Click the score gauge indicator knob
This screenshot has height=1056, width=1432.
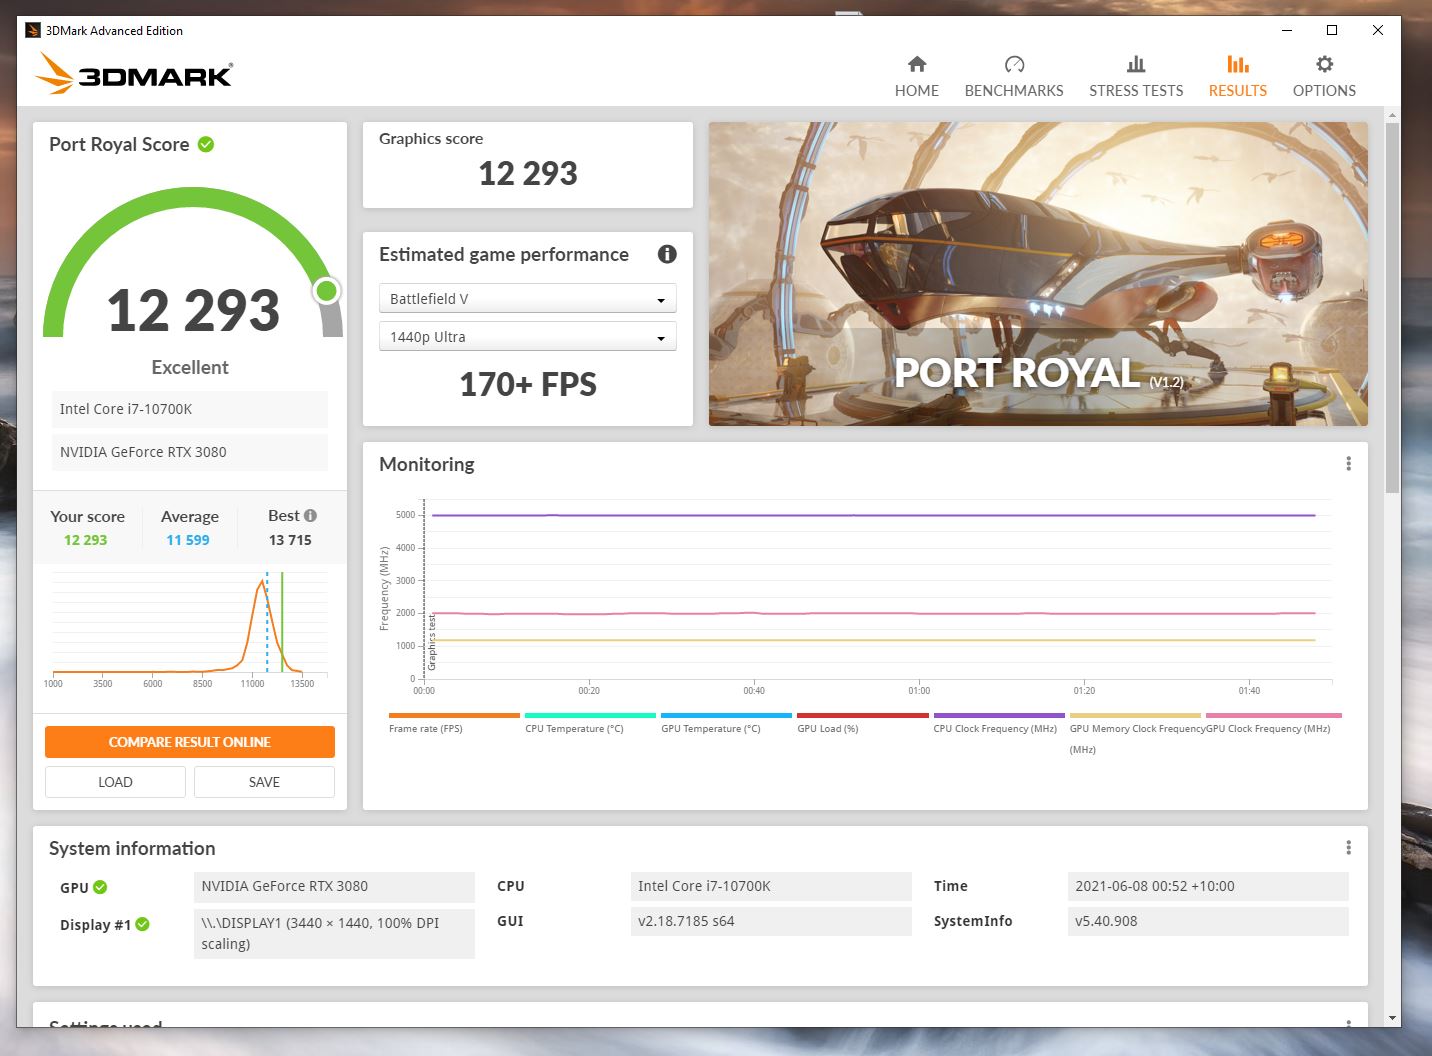pos(326,291)
